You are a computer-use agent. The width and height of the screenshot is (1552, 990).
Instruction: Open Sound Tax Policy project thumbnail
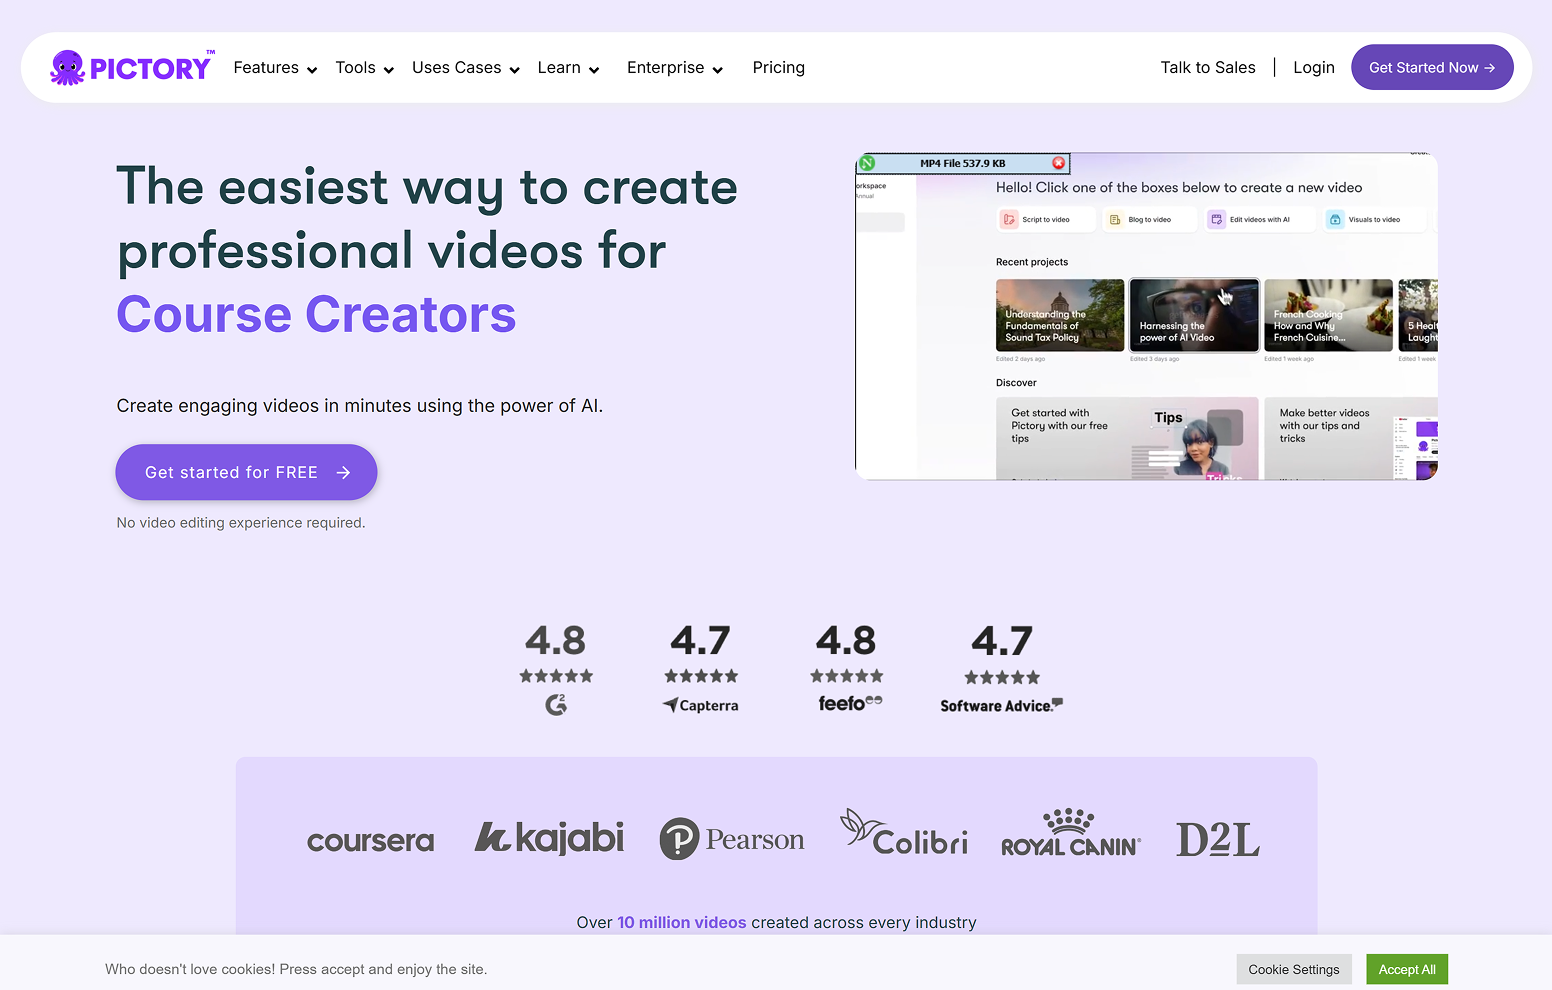tap(1060, 315)
